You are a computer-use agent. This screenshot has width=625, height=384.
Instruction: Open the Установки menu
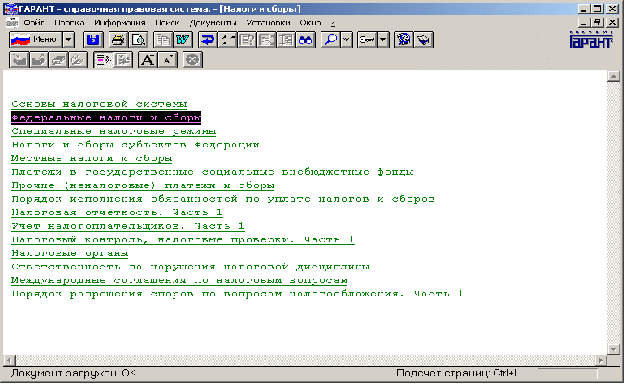268,23
